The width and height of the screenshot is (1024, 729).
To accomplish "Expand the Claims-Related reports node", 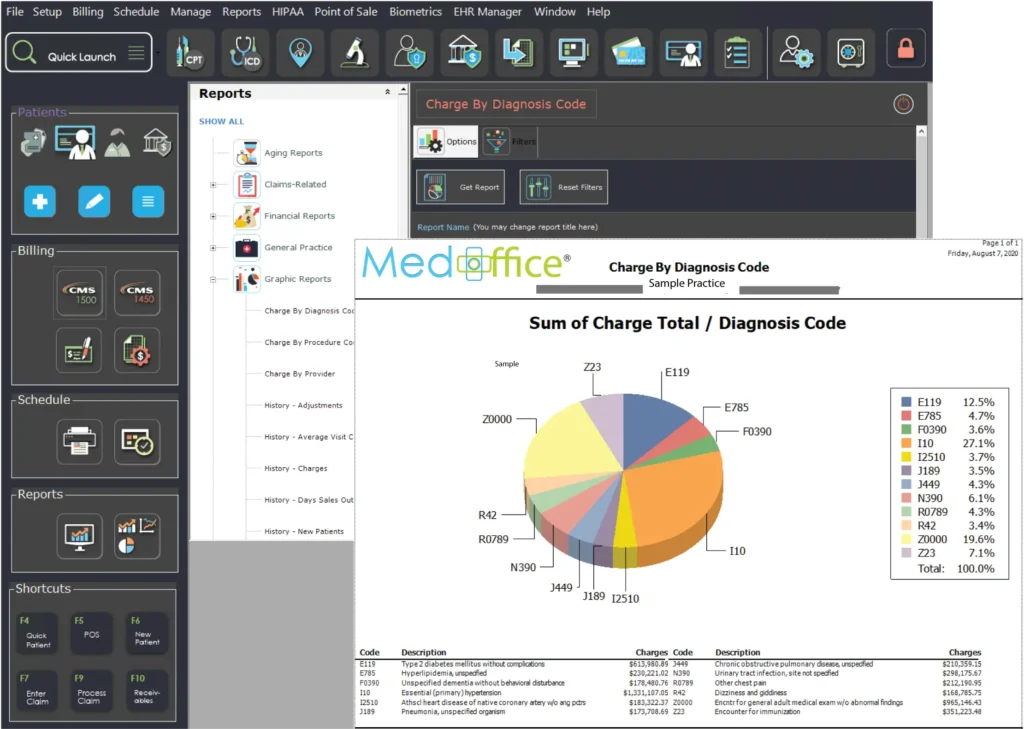I will [213, 185].
